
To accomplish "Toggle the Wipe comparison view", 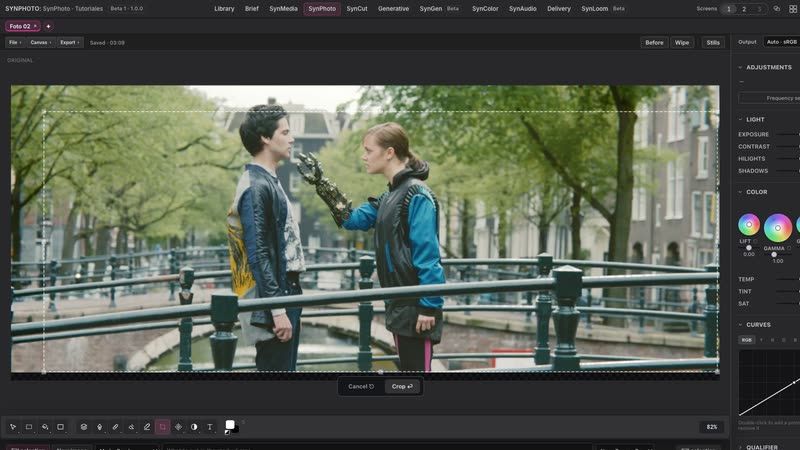I will (682, 43).
